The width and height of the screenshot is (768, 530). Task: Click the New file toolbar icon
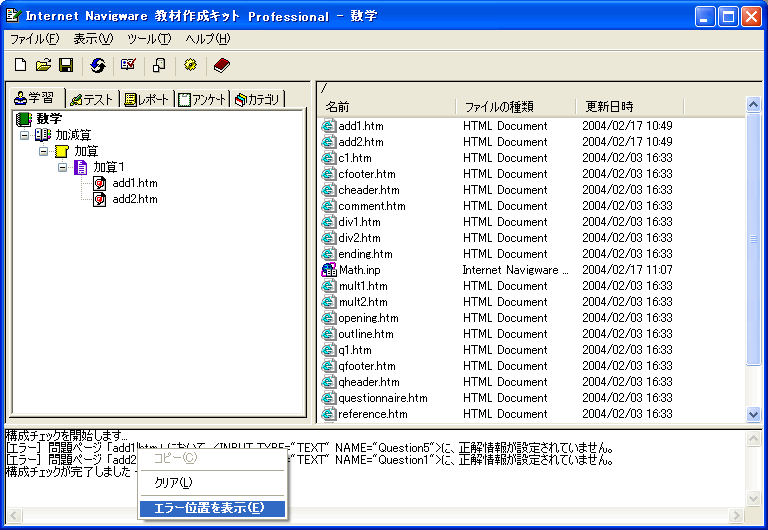(x=21, y=65)
